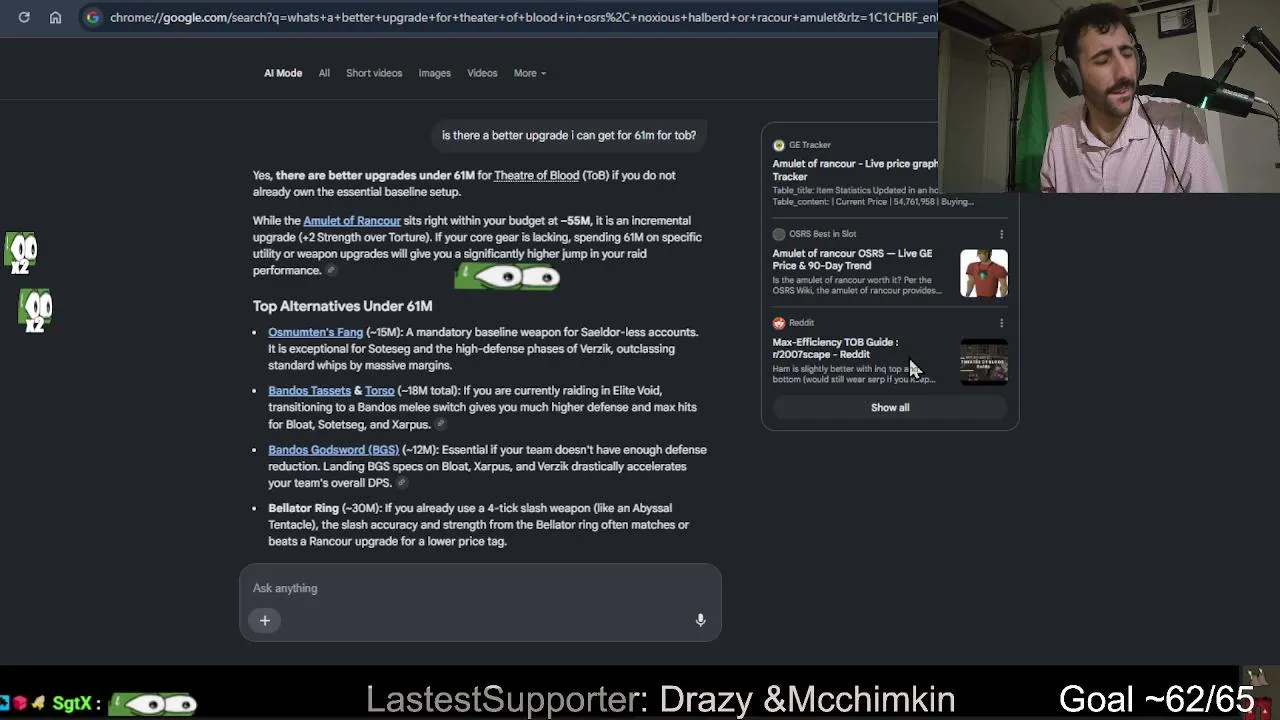
Task: Switch to the AI Mode tab
Action: 283,73
